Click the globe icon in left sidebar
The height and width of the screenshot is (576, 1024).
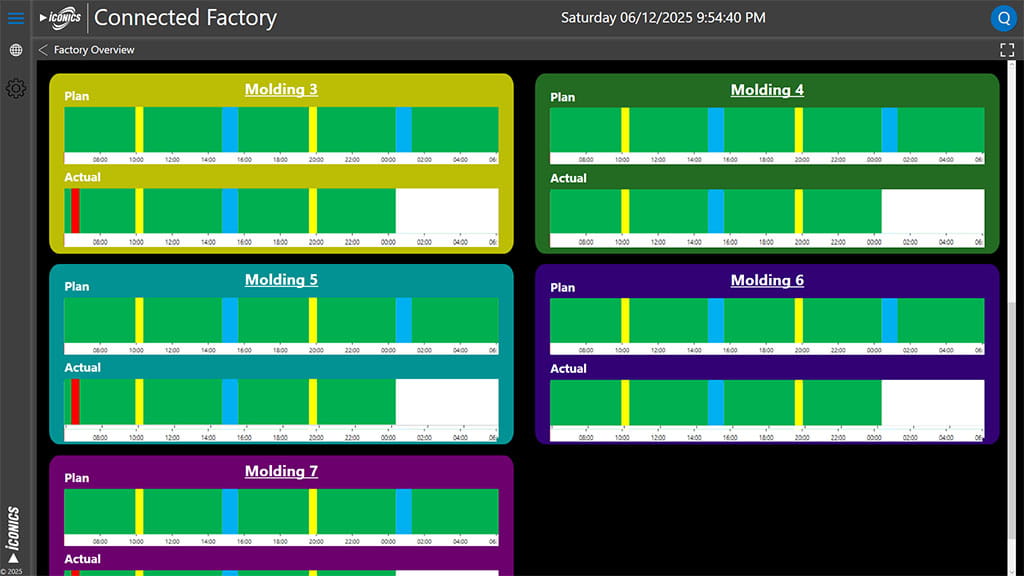(x=16, y=50)
